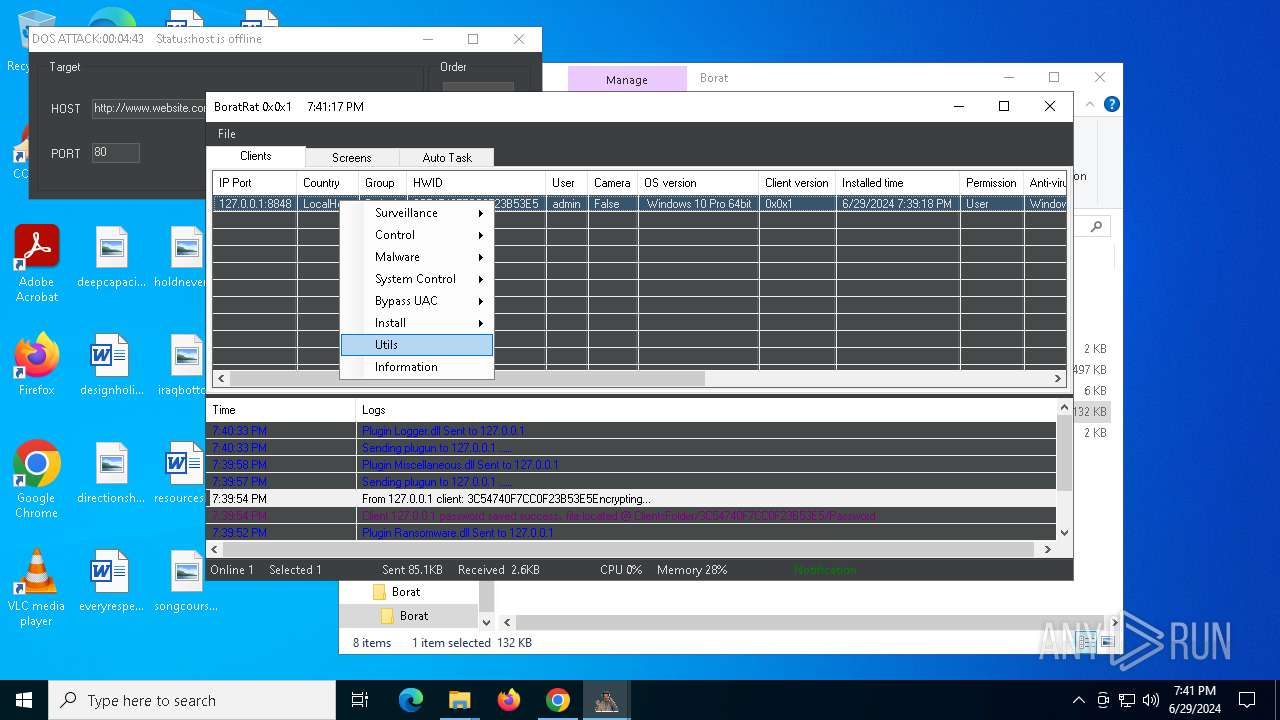Open File Explorer from taskbar

[x=459, y=700]
